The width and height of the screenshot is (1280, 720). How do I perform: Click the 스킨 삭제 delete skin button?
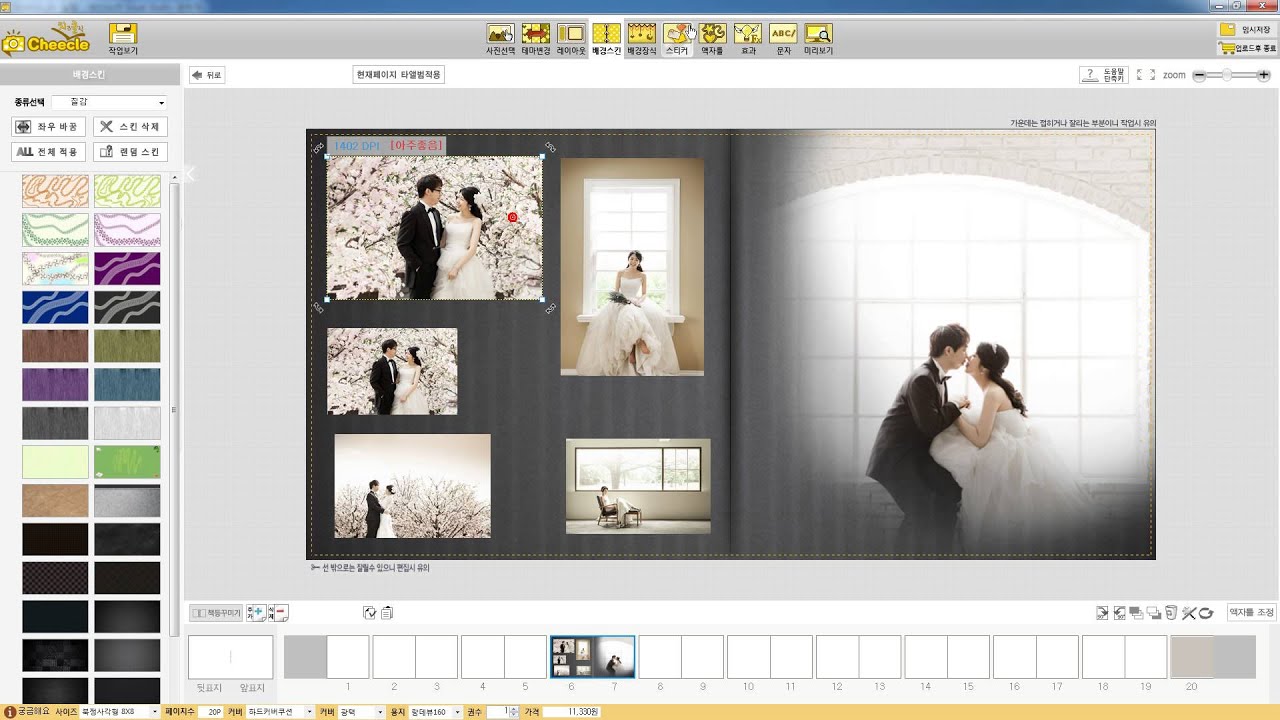click(x=130, y=127)
